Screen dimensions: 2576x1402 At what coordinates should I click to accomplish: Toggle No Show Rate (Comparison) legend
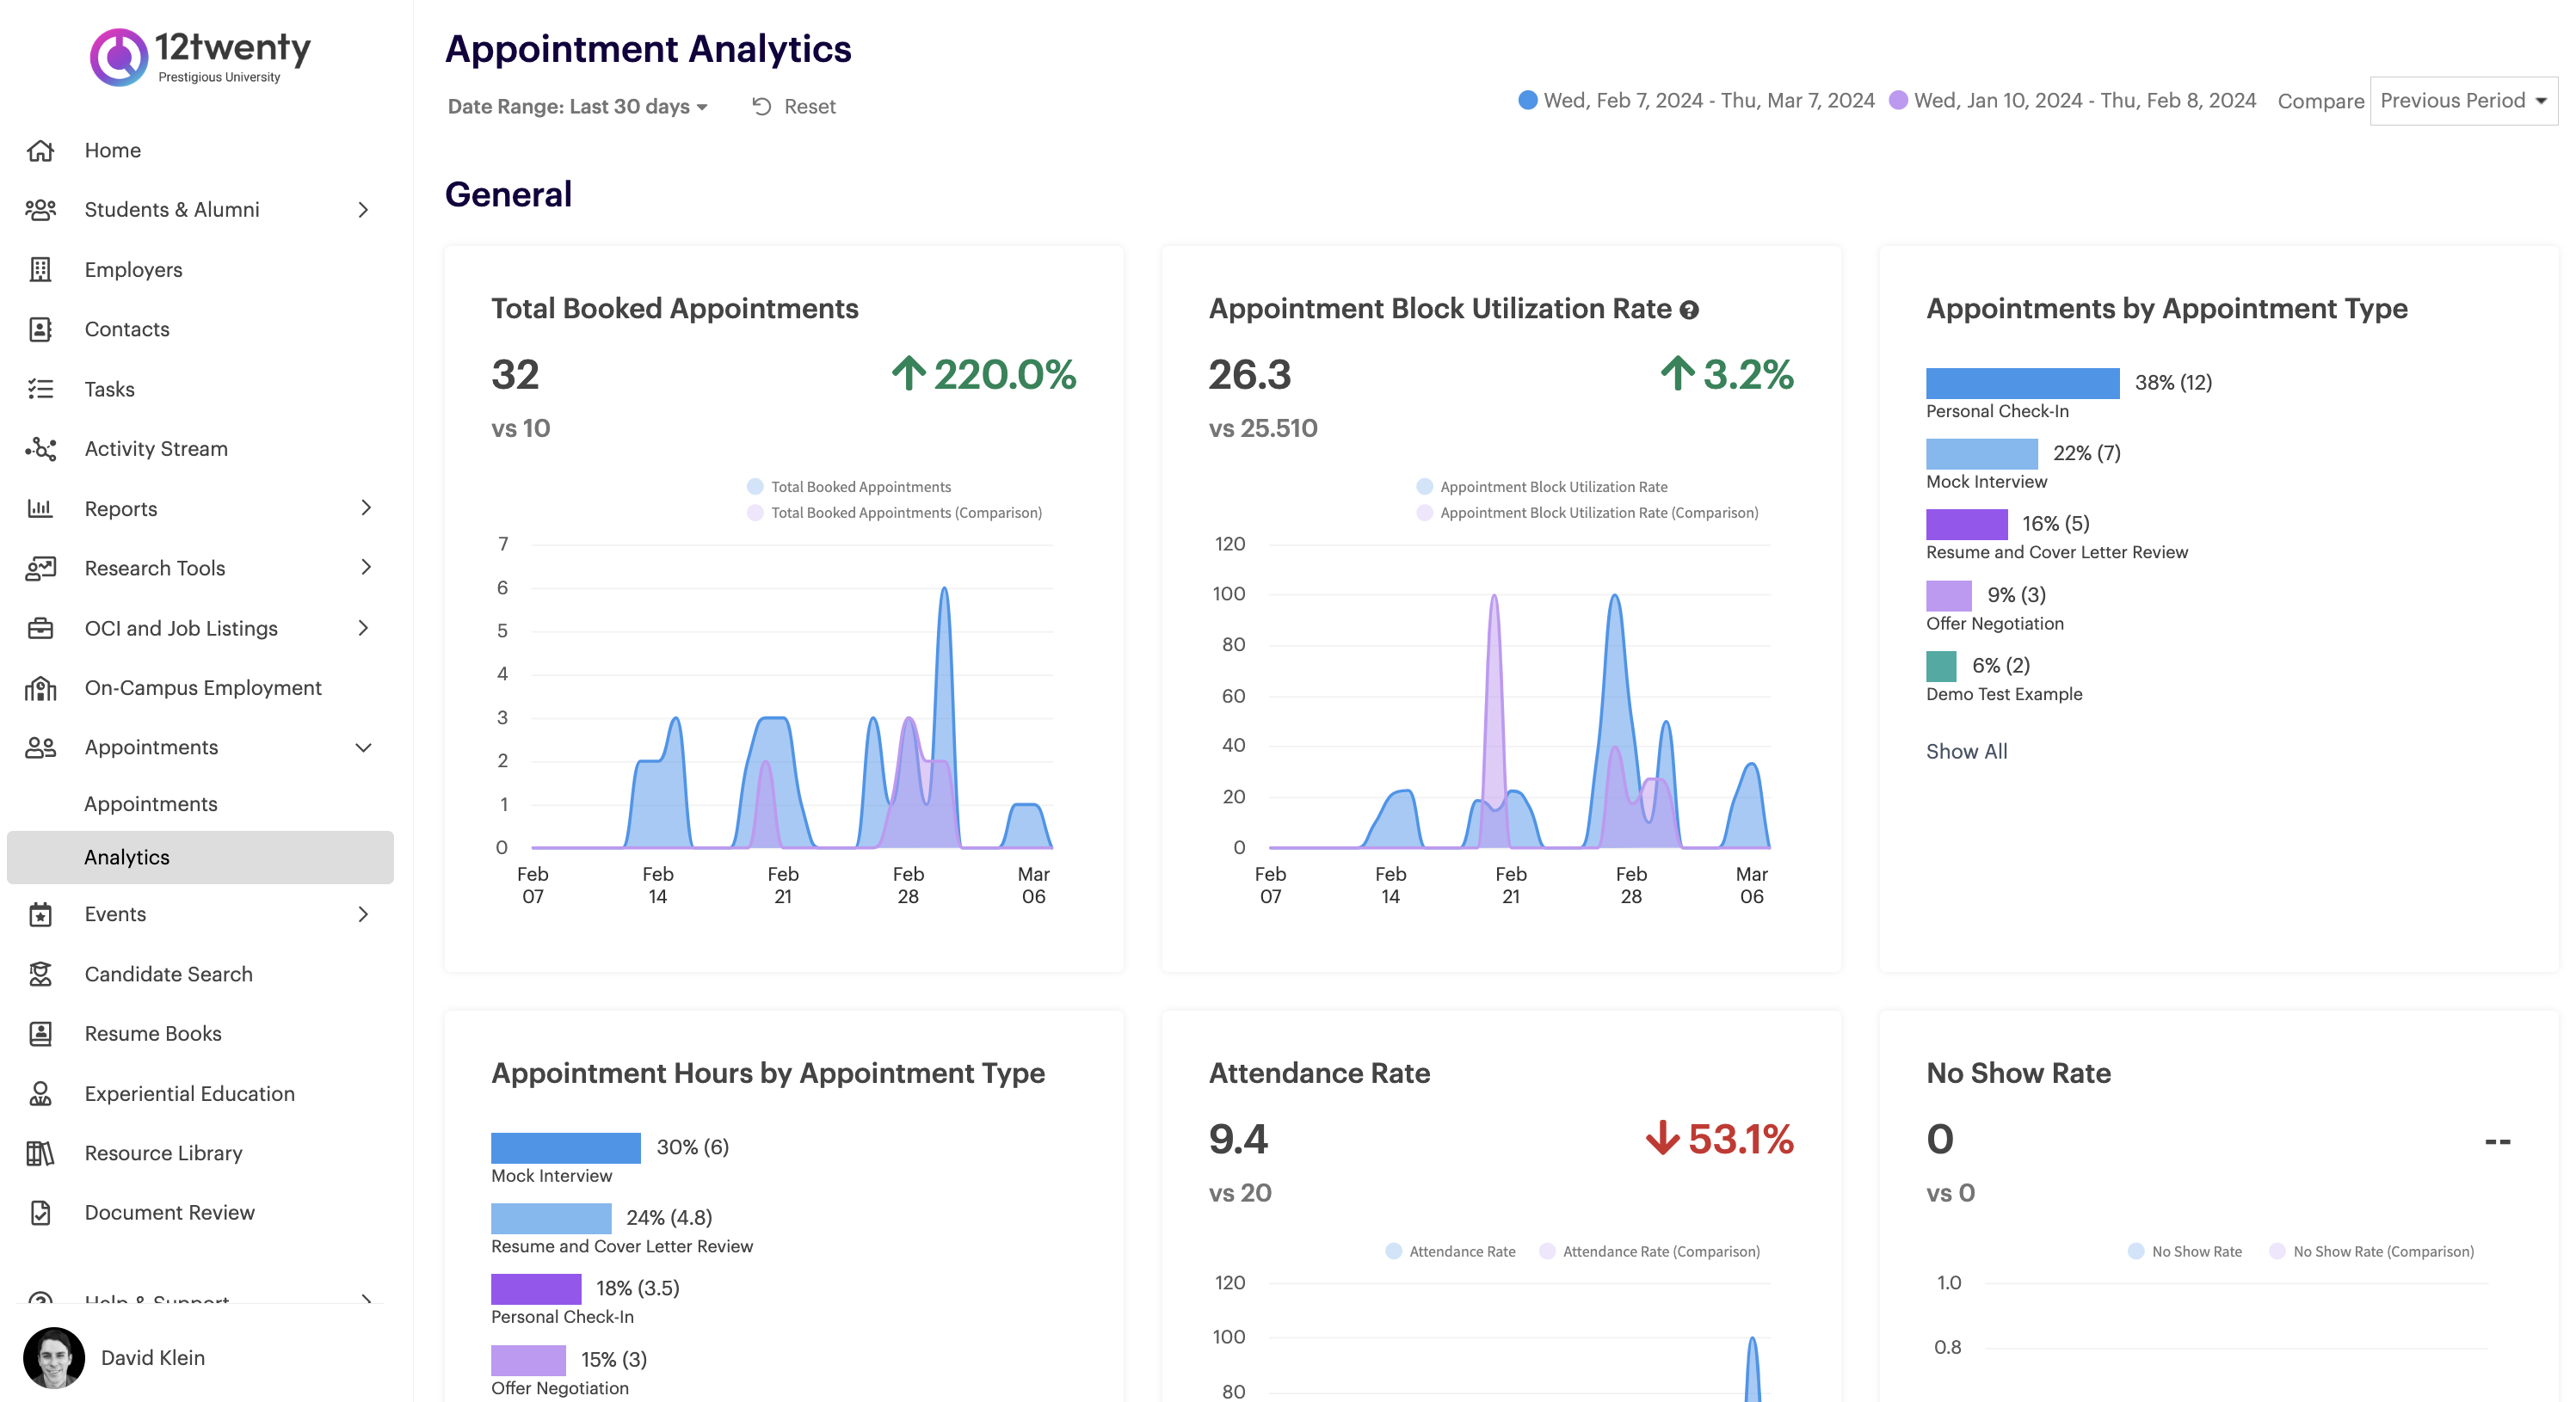pyautogui.click(x=2372, y=1251)
